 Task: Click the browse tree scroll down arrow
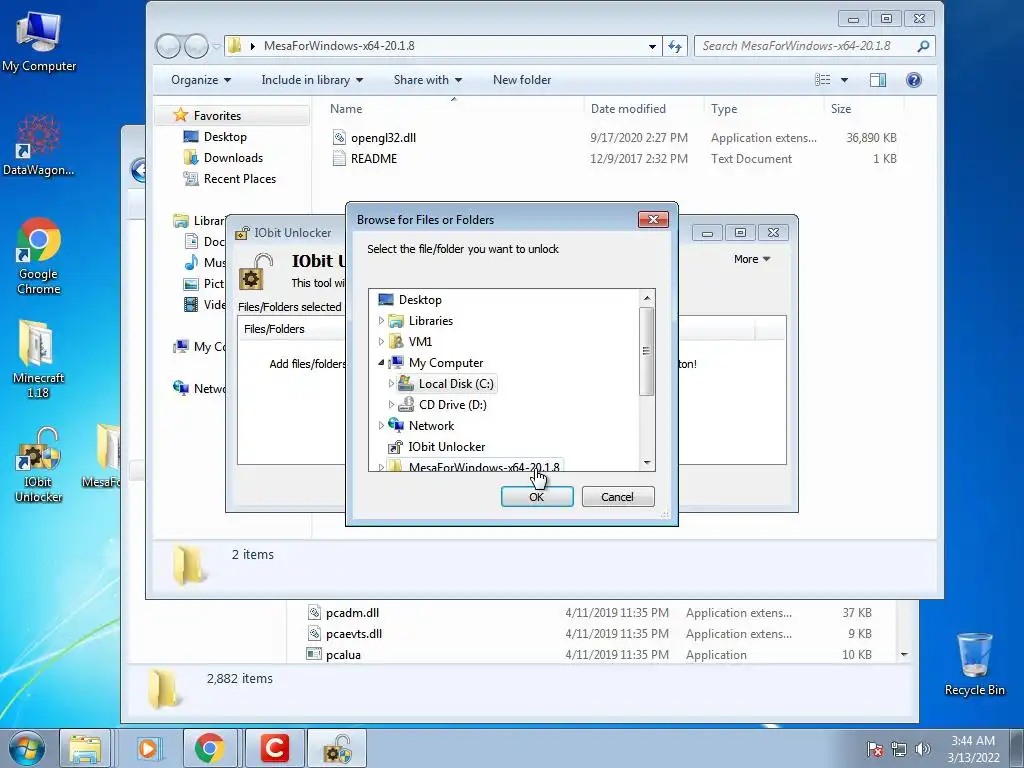pyautogui.click(x=647, y=462)
